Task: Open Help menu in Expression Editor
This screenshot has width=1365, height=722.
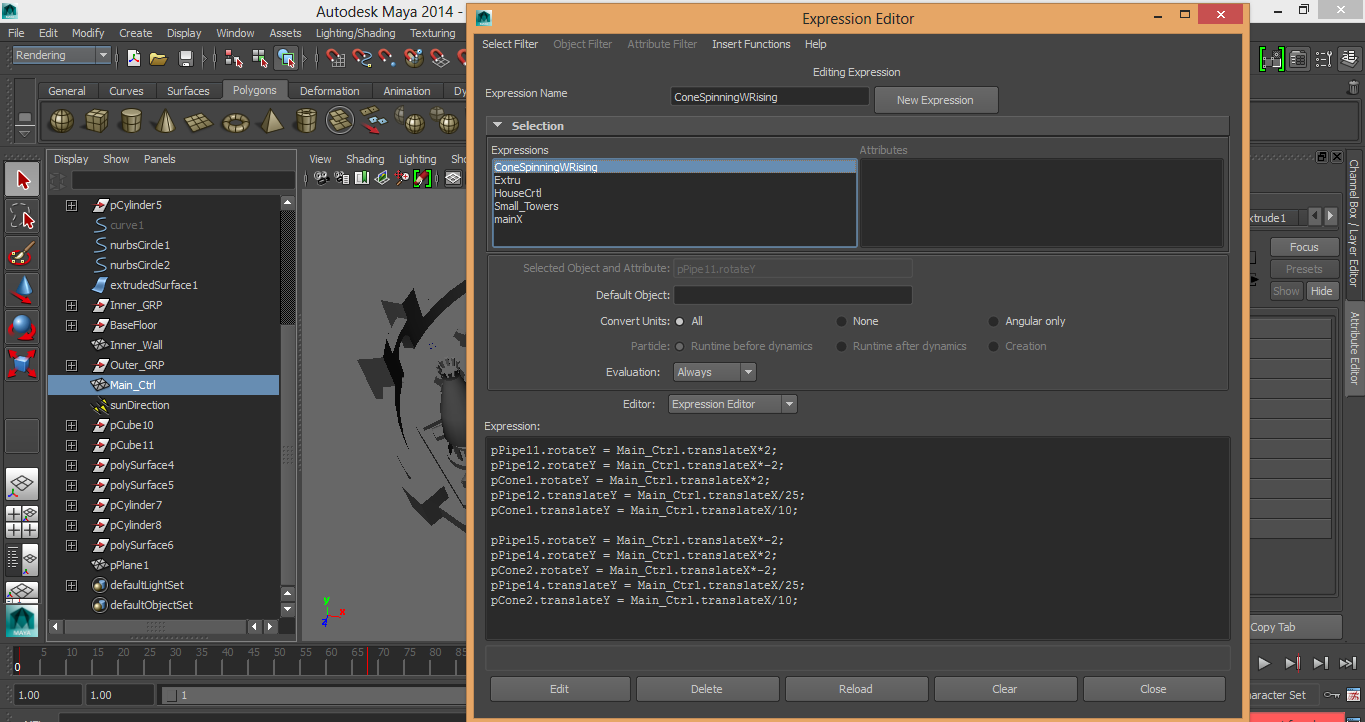Action: pos(816,44)
